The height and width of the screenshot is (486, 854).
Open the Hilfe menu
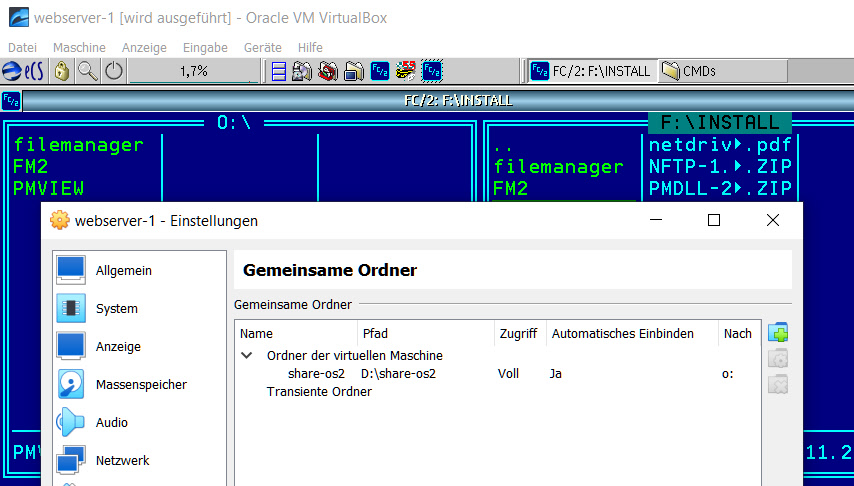click(x=310, y=47)
